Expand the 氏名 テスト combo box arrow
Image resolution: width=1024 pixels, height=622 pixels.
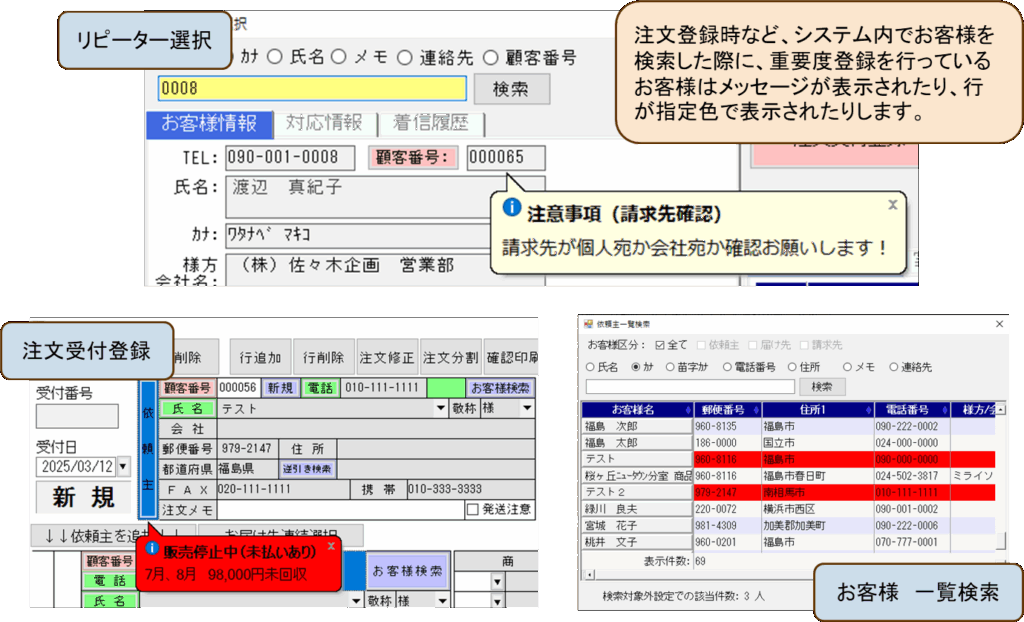pos(441,408)
